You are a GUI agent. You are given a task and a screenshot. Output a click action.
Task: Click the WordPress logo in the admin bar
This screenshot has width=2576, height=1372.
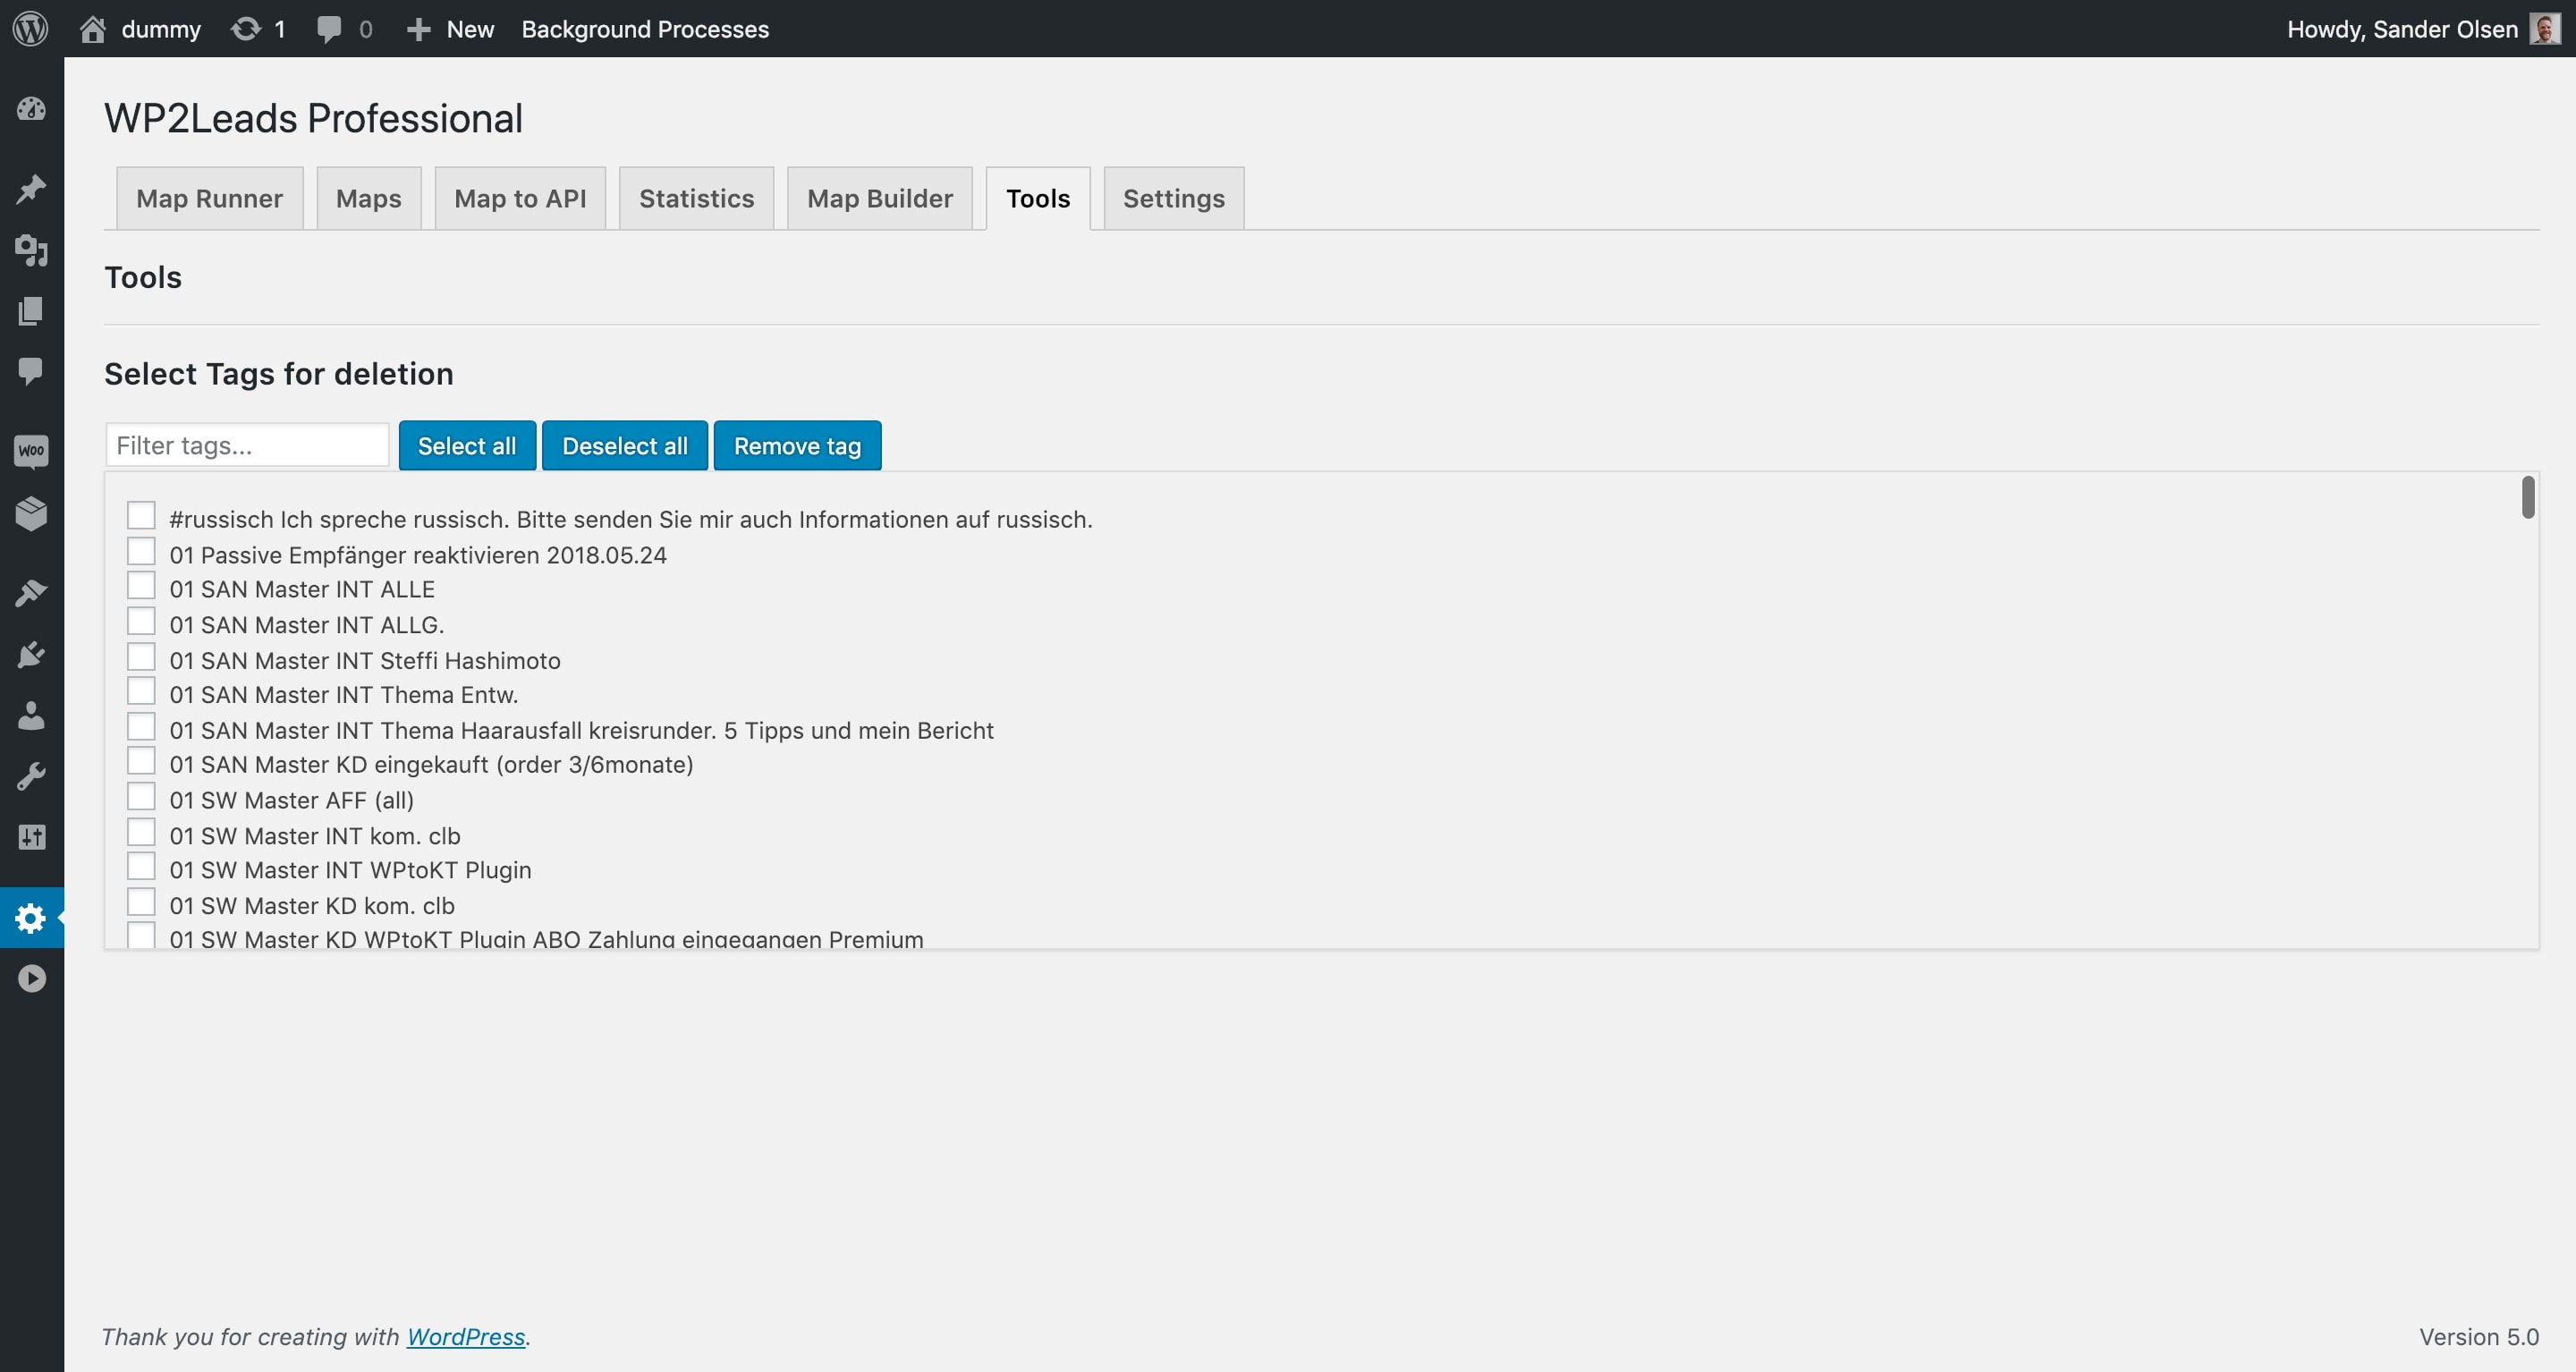pyautogui.click(x=30, y=28)
